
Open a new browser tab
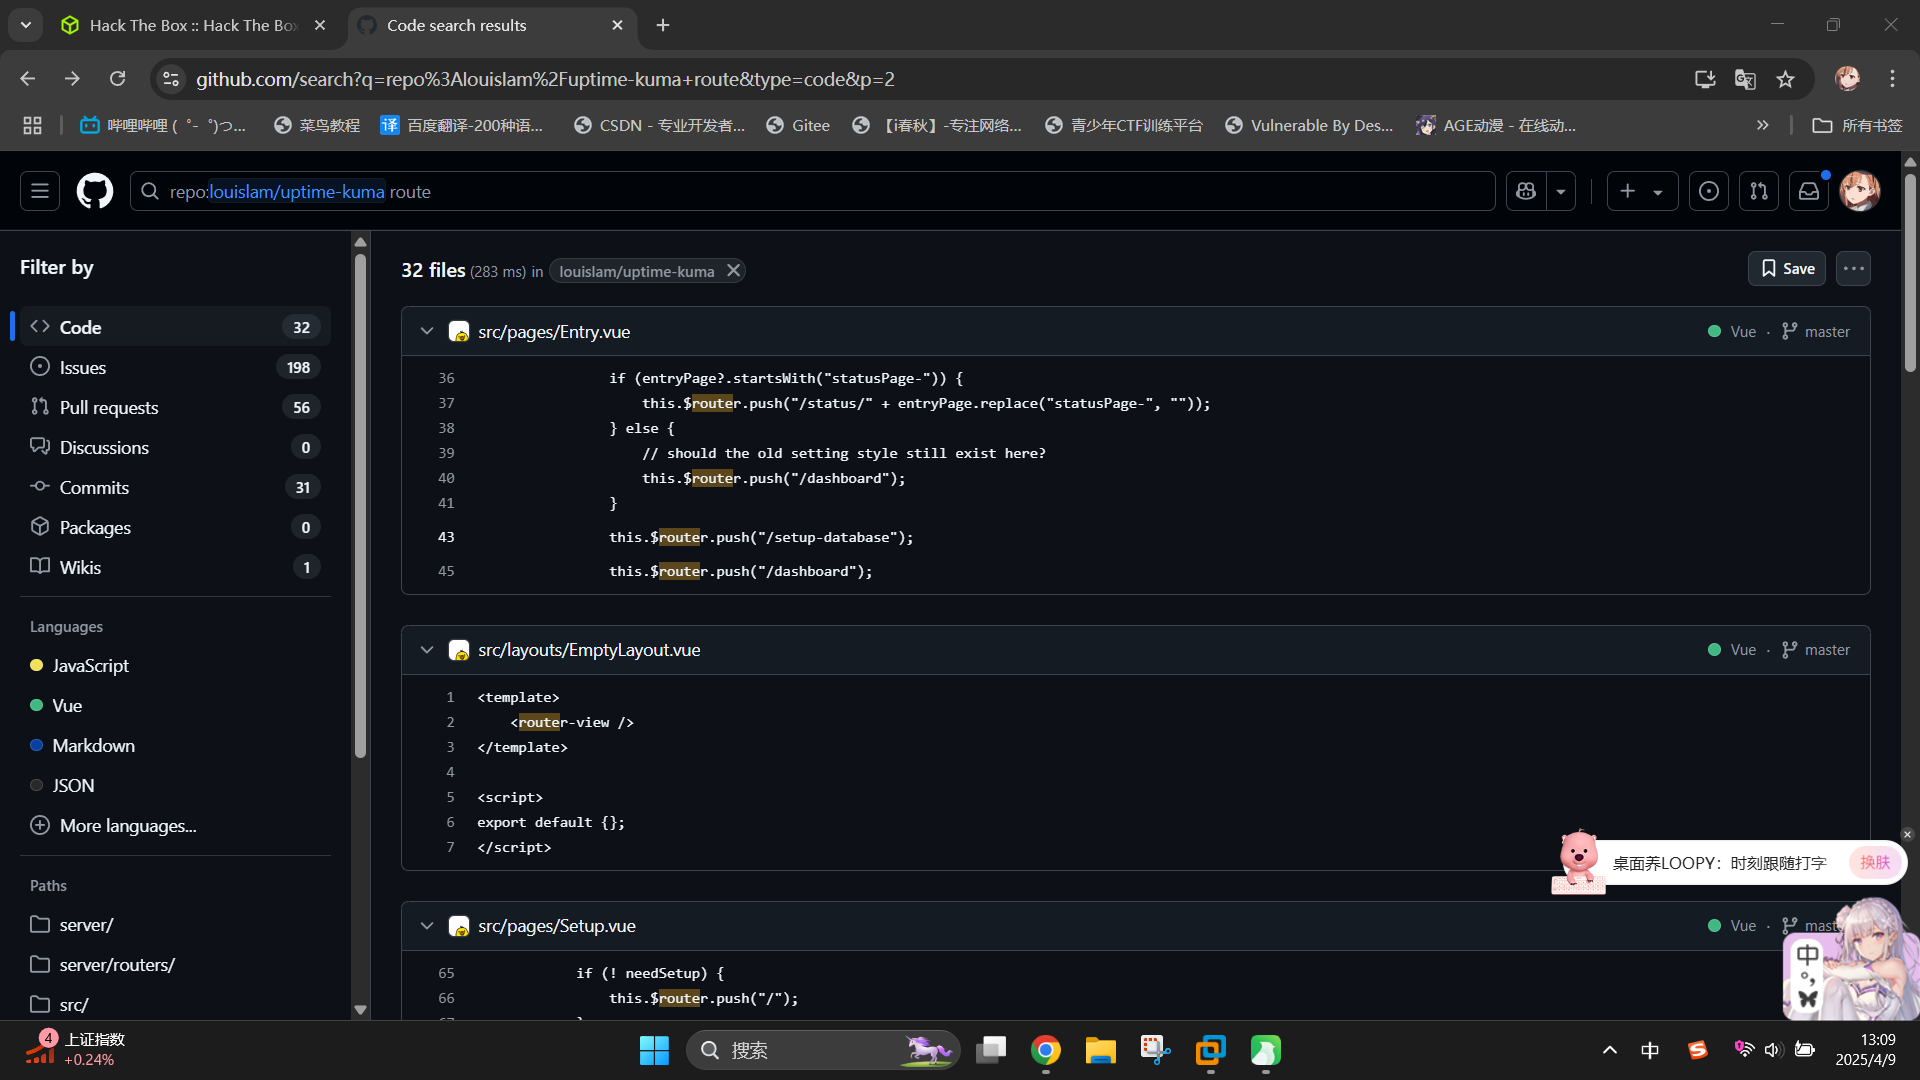(x=663, y=25)
